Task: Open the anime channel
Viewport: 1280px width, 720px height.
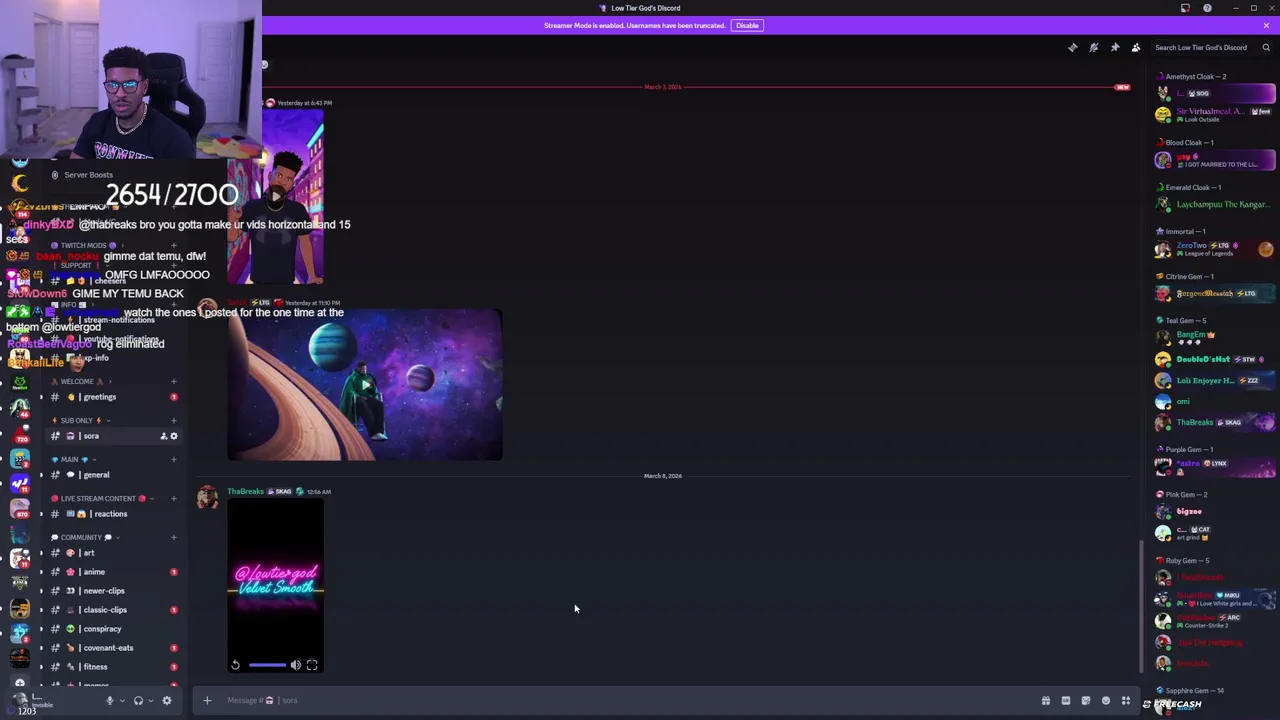Action: (112, 572)
